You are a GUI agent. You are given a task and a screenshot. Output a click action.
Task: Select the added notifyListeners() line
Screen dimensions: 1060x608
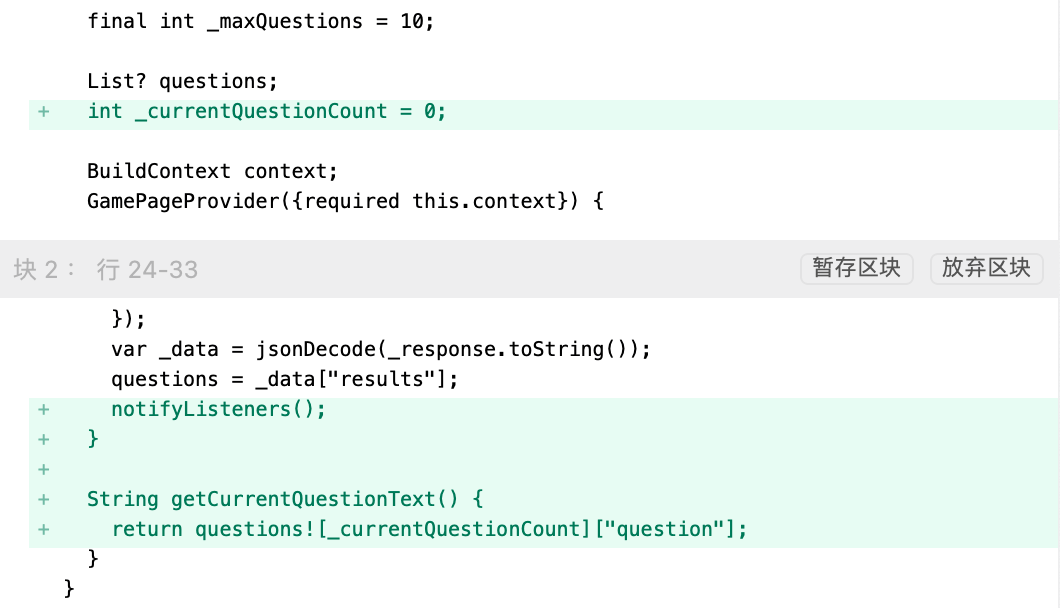(x=219, y=409)
